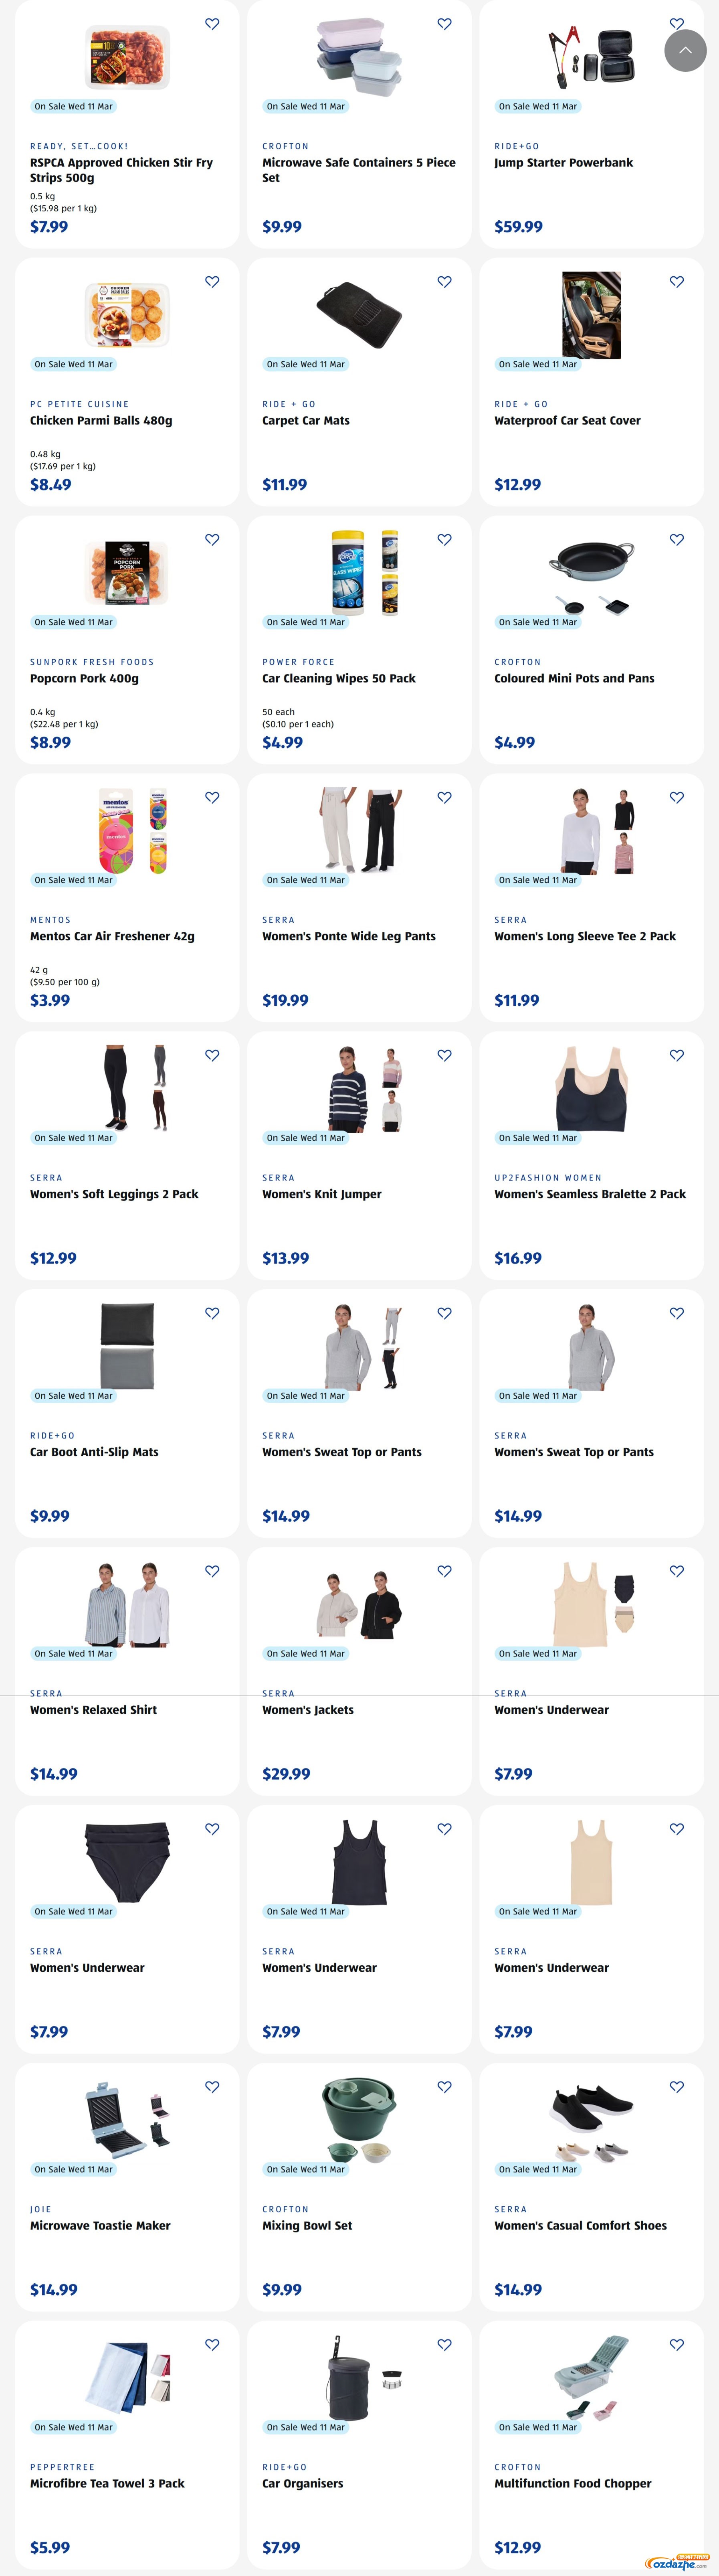Image resolution: width=719 pixels, height=2576 pixels.
Task: View the Chicken Parmi Balls product image
Action: pos(127,315)
